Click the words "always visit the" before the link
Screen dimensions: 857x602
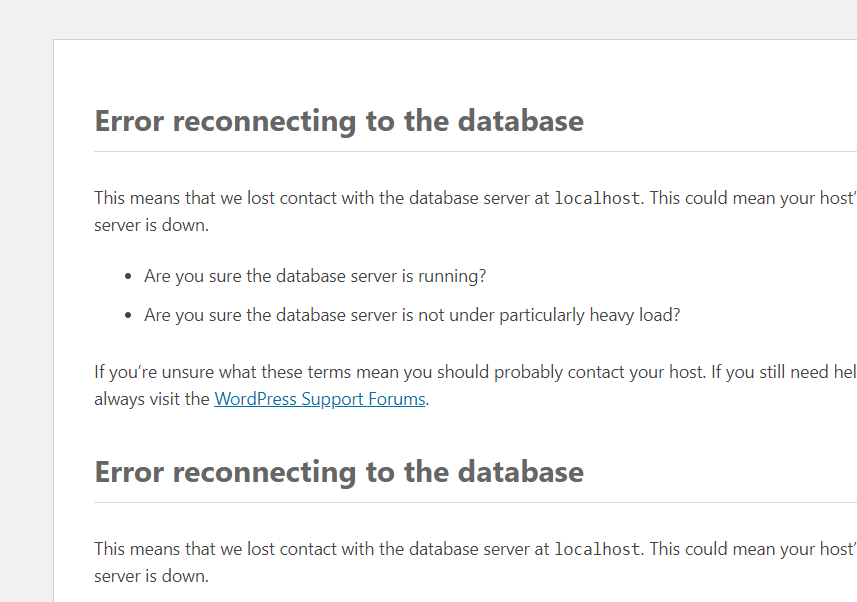152,399
